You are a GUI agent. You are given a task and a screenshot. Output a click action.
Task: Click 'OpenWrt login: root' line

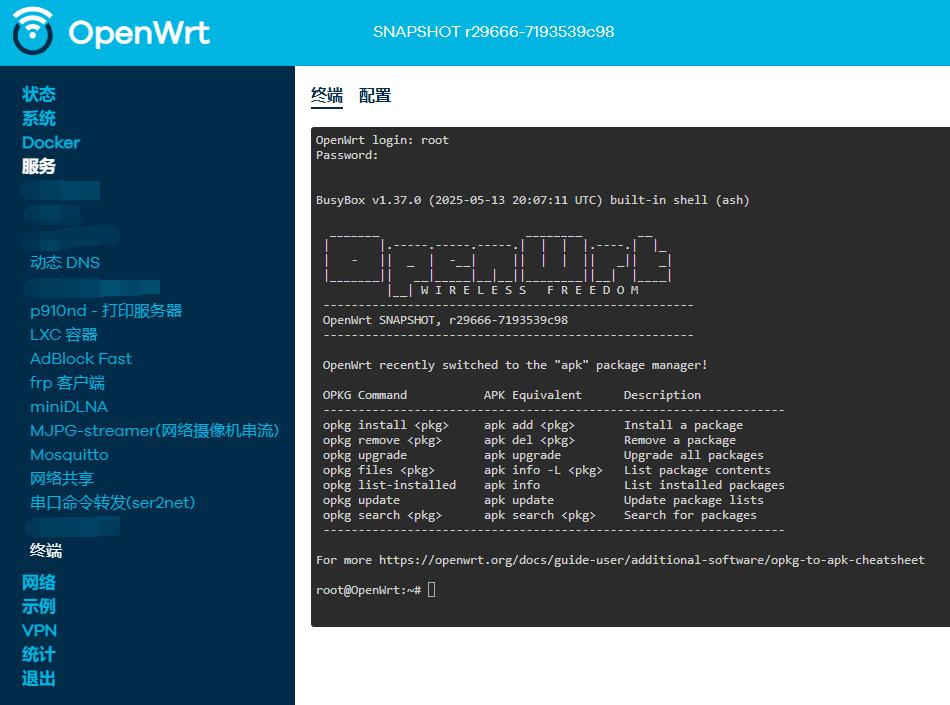point(382,140)
